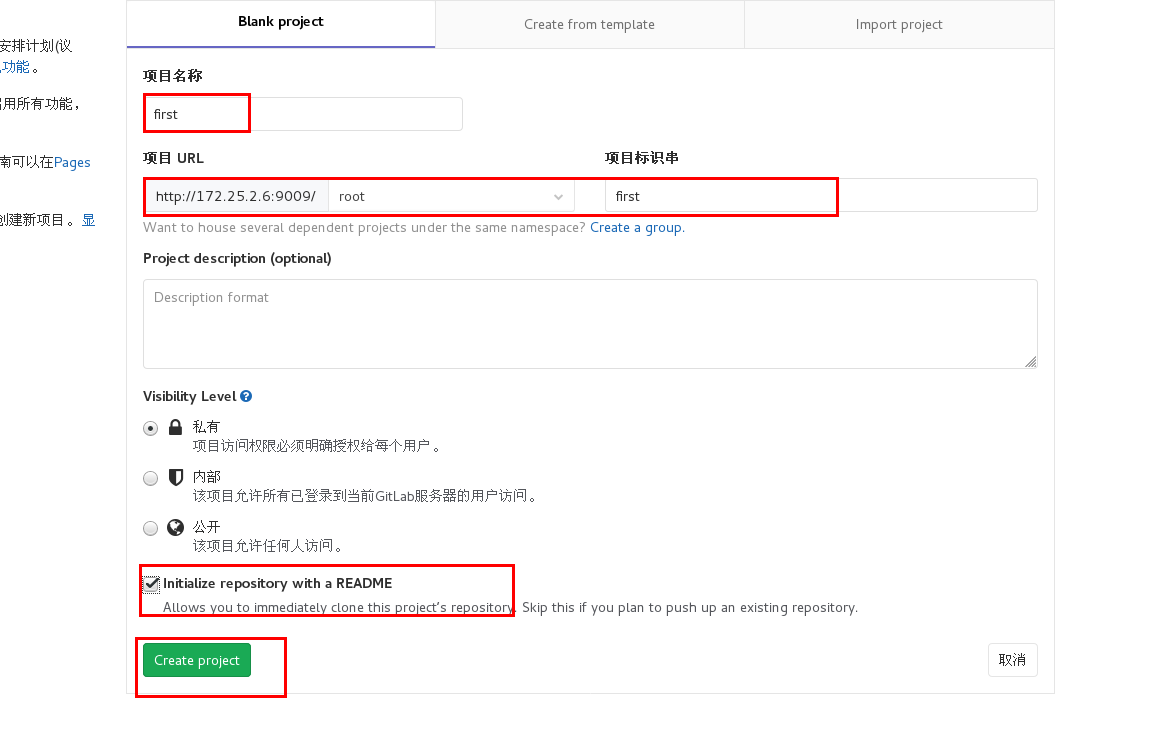
Task: Click the green Create project button
Action: (197, 660)
